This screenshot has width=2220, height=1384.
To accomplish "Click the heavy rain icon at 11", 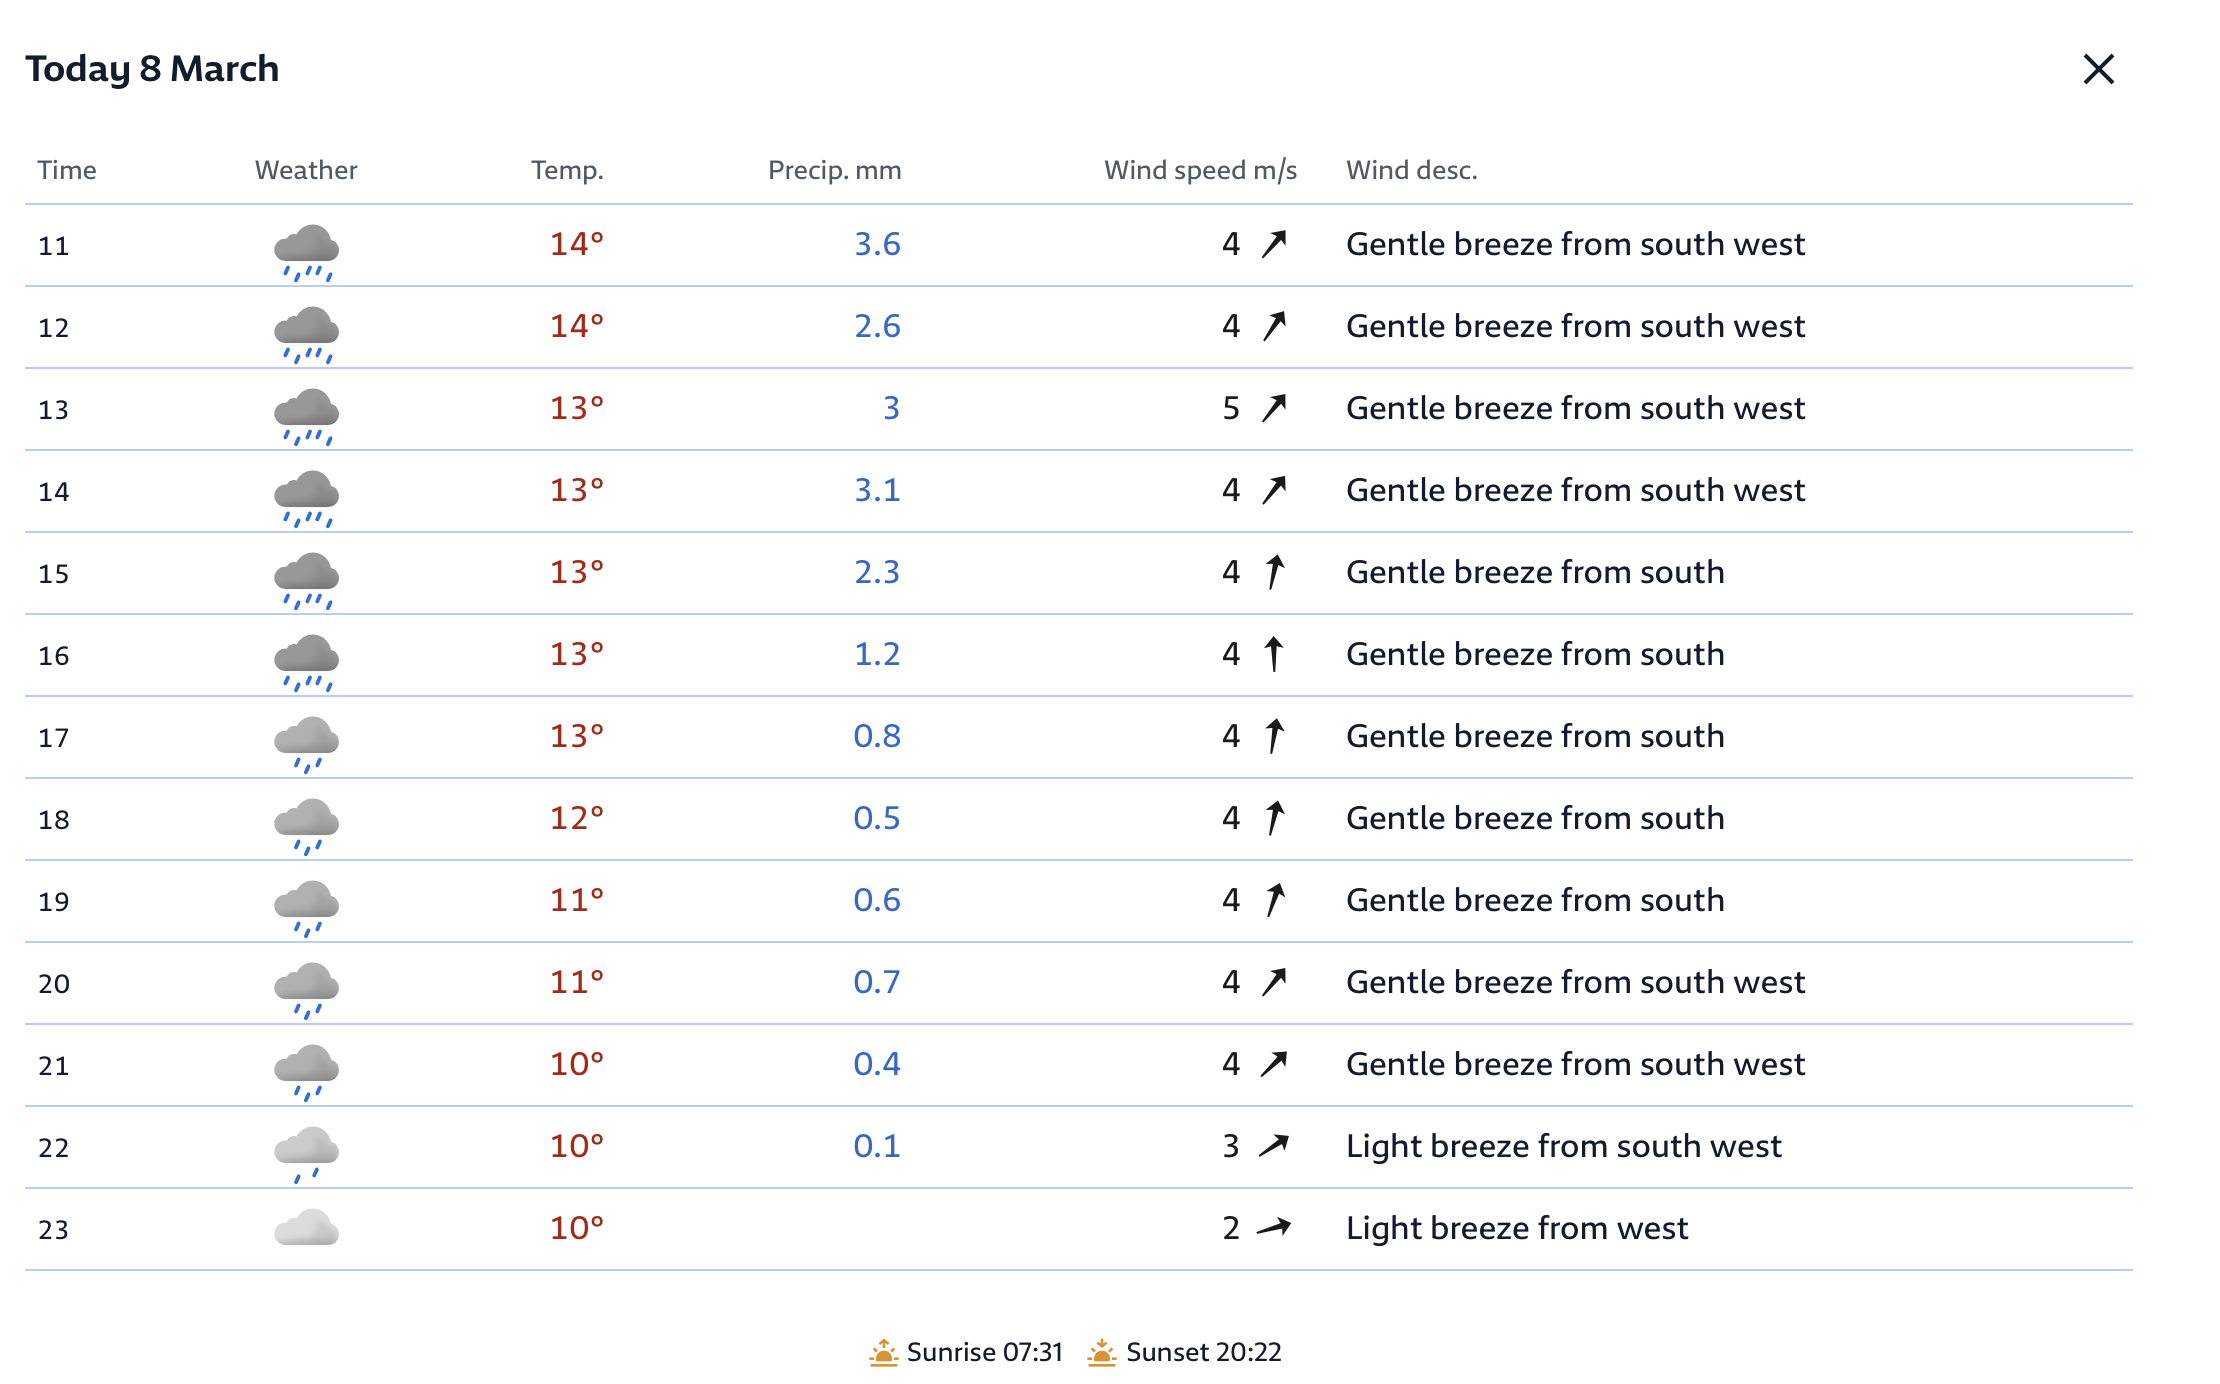I will (306, 252).
